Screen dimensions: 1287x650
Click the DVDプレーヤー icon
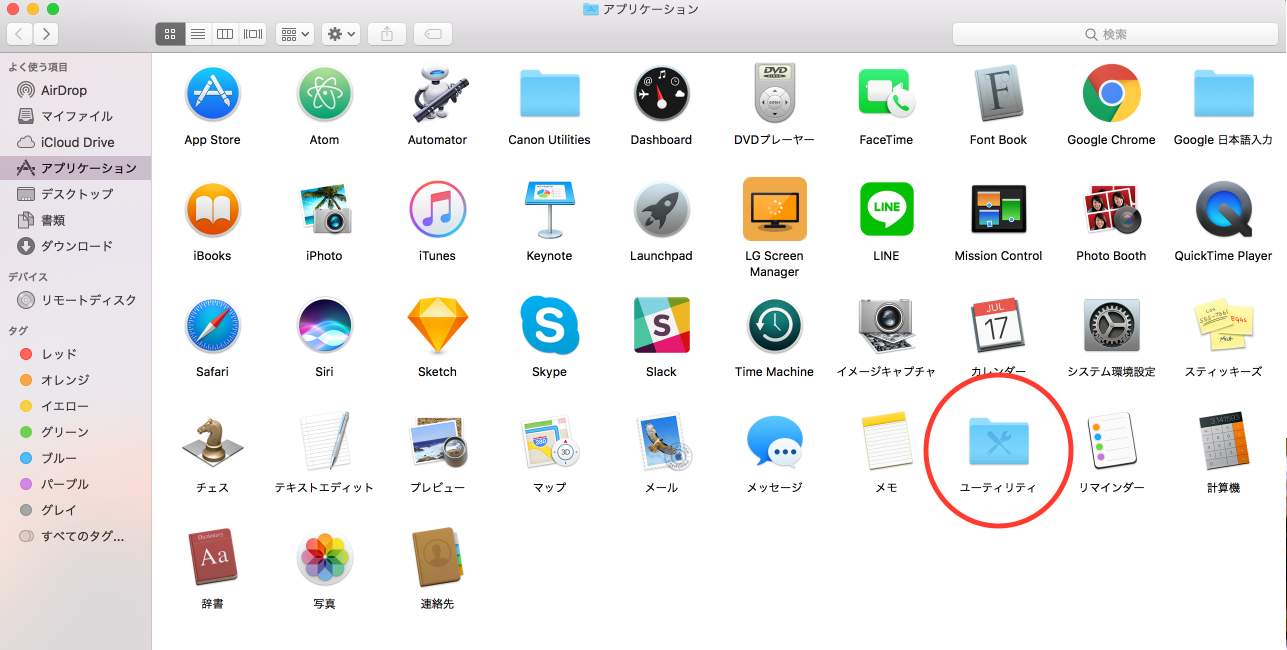[x=774, y=95]
